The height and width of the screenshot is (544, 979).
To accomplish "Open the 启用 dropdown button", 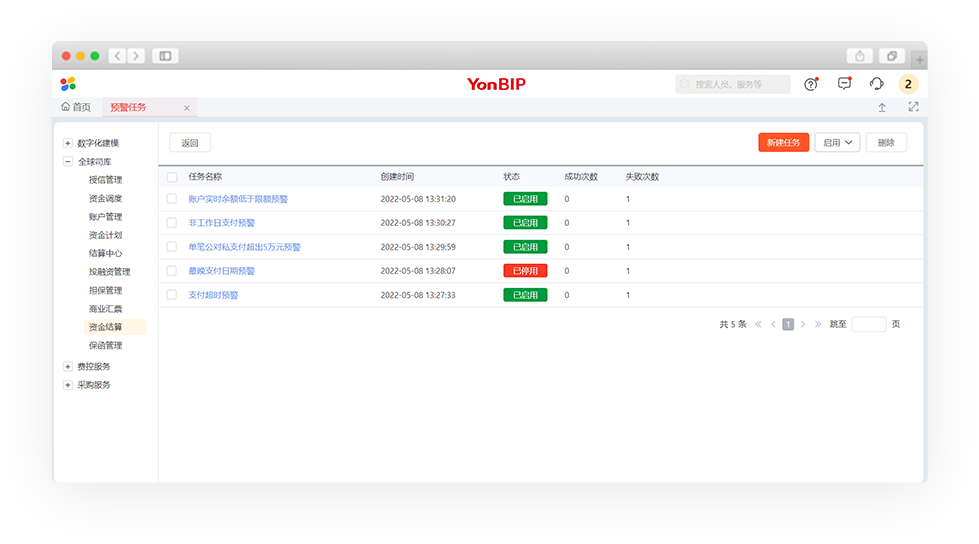I will 837,143.
